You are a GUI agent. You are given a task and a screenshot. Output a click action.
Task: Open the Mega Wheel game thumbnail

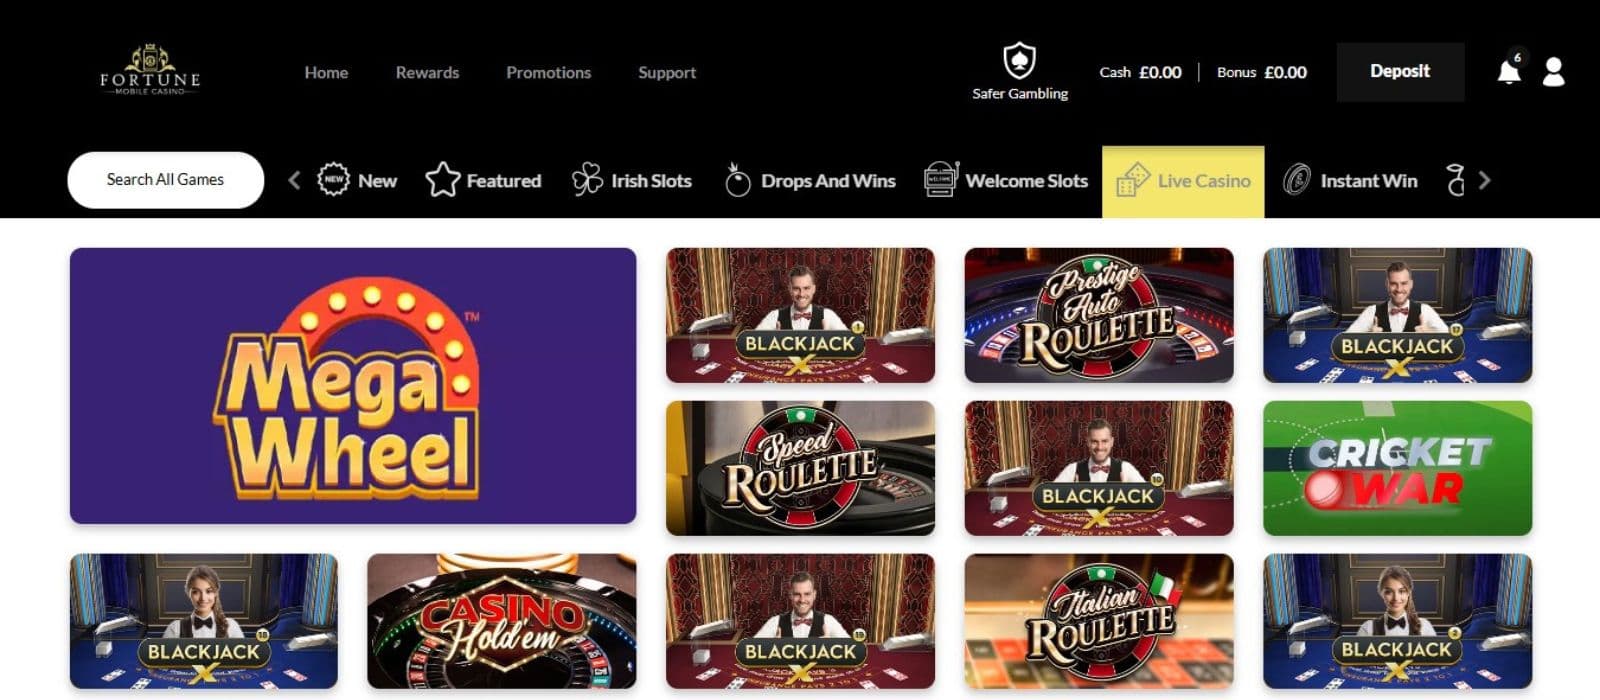coord(353,386)
